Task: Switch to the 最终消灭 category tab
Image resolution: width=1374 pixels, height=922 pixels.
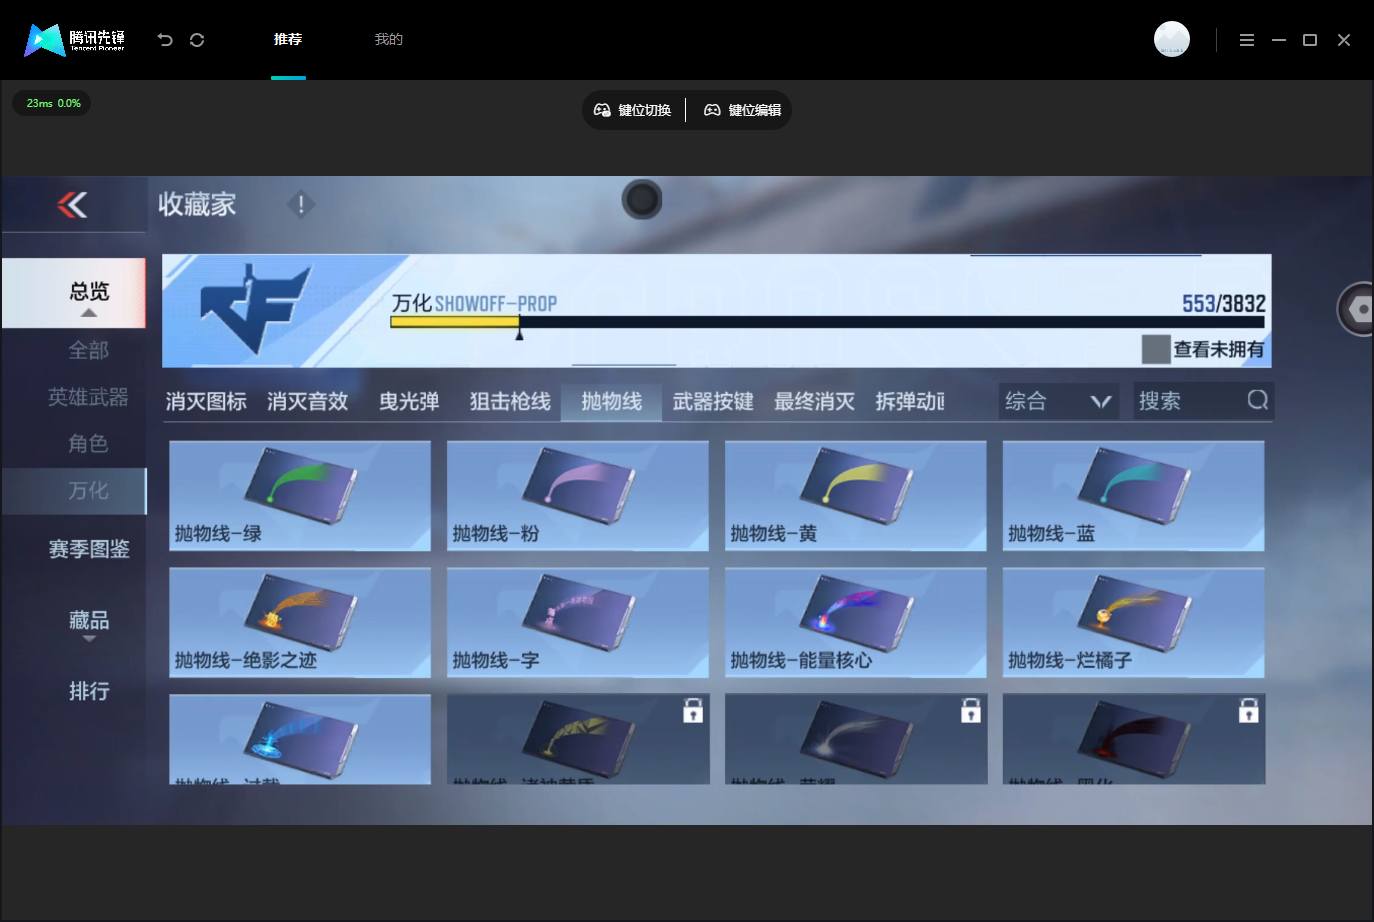Action: (814, 401)
